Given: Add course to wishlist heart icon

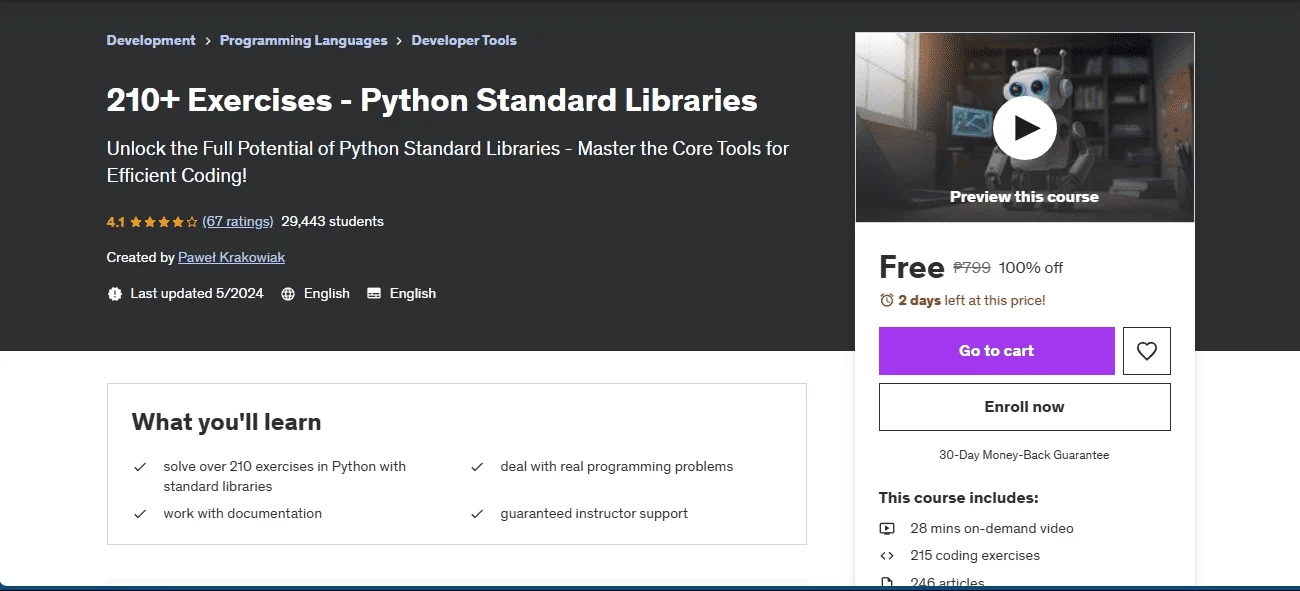Looking at the screenshot, I should [1147, 351].
